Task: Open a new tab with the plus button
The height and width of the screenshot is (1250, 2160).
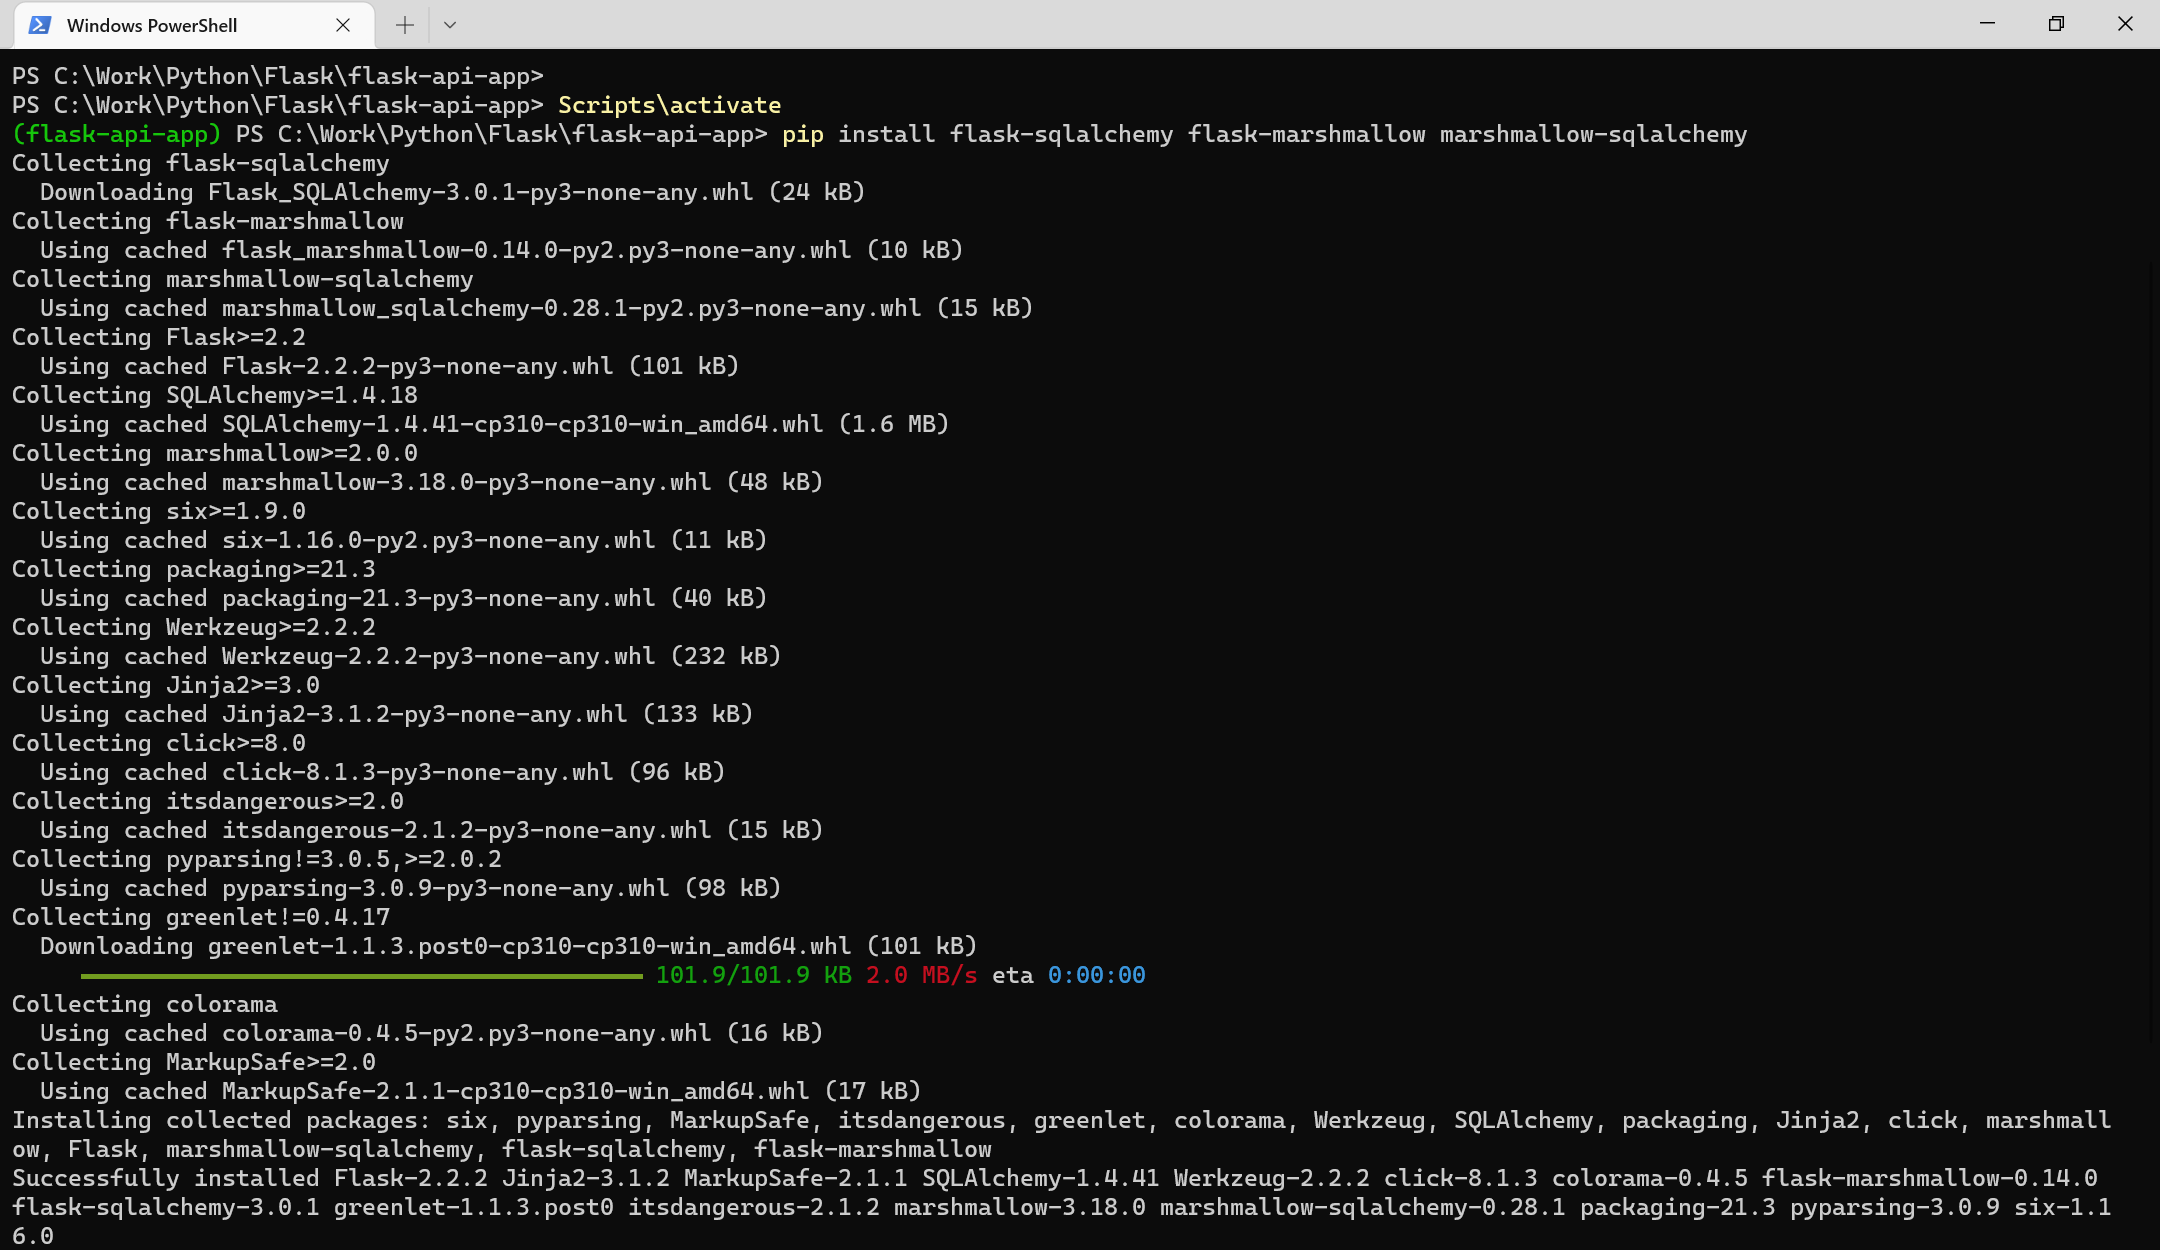Action: tap(405, 25)
